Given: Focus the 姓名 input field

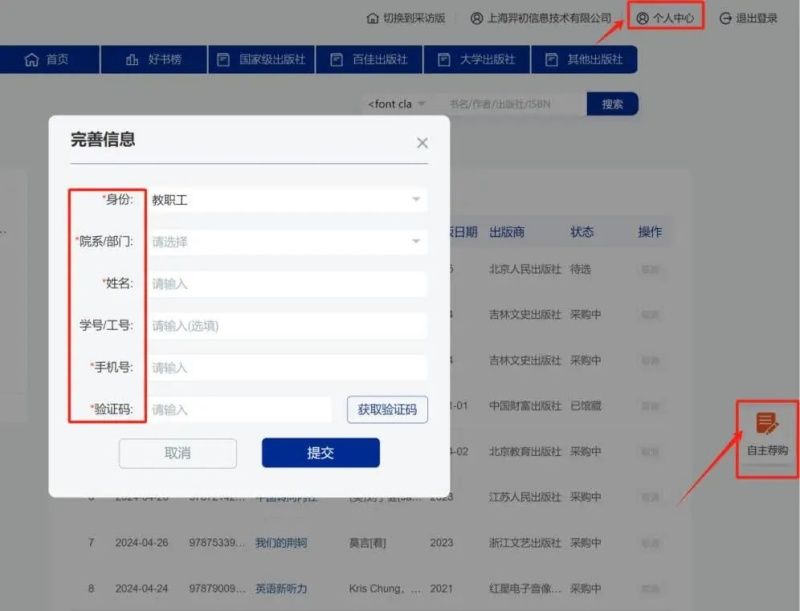Looking at the screenshot, I should tap(287, 284).
